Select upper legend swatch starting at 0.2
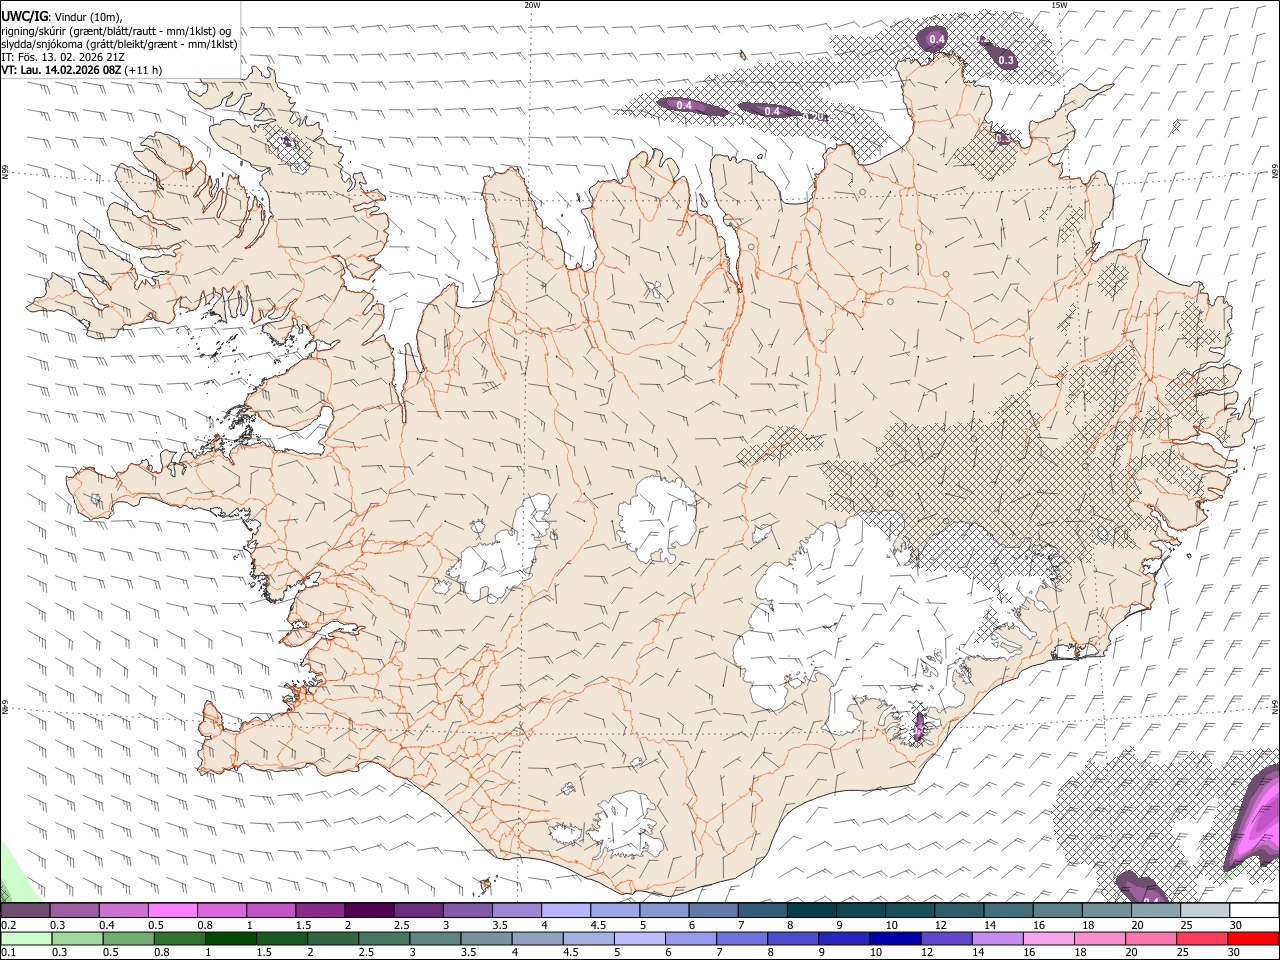The width and height of the screenshot is (1280, 960). point(25,911)
